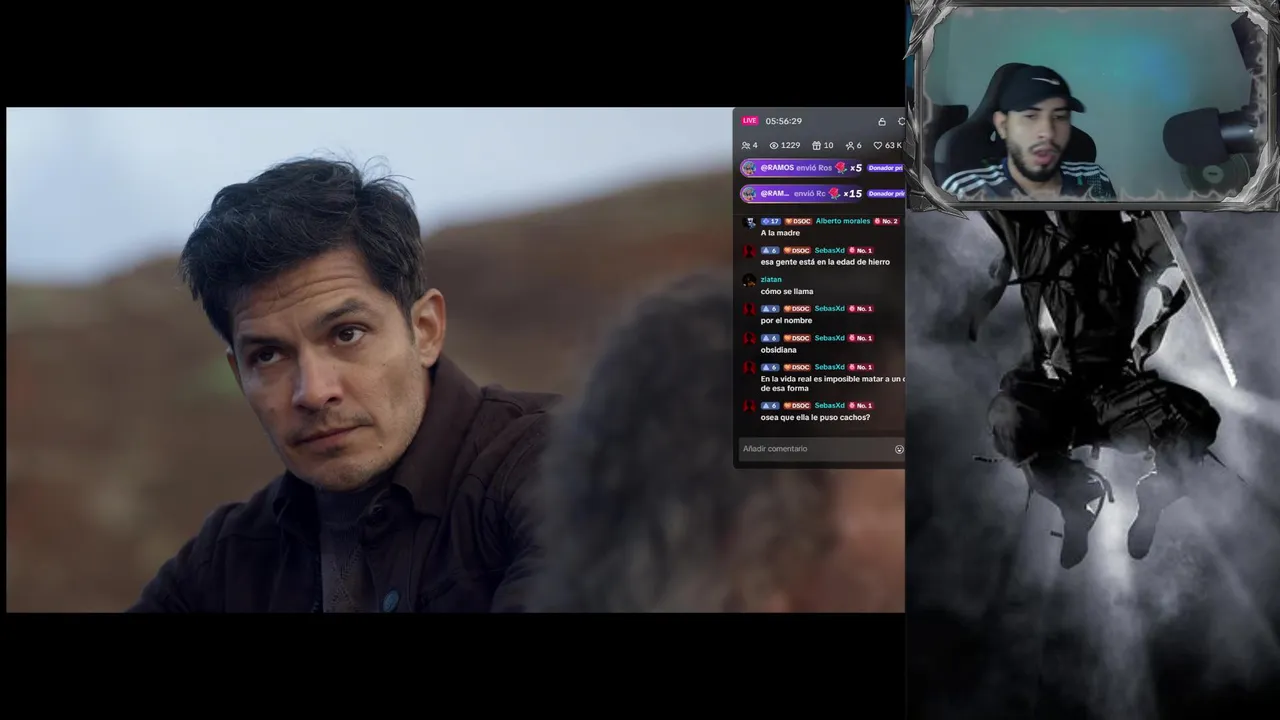Viewport: 1280px width, 720px height.
Task: Click the streamer webcam feed
Action: (x=1092, y=105)
